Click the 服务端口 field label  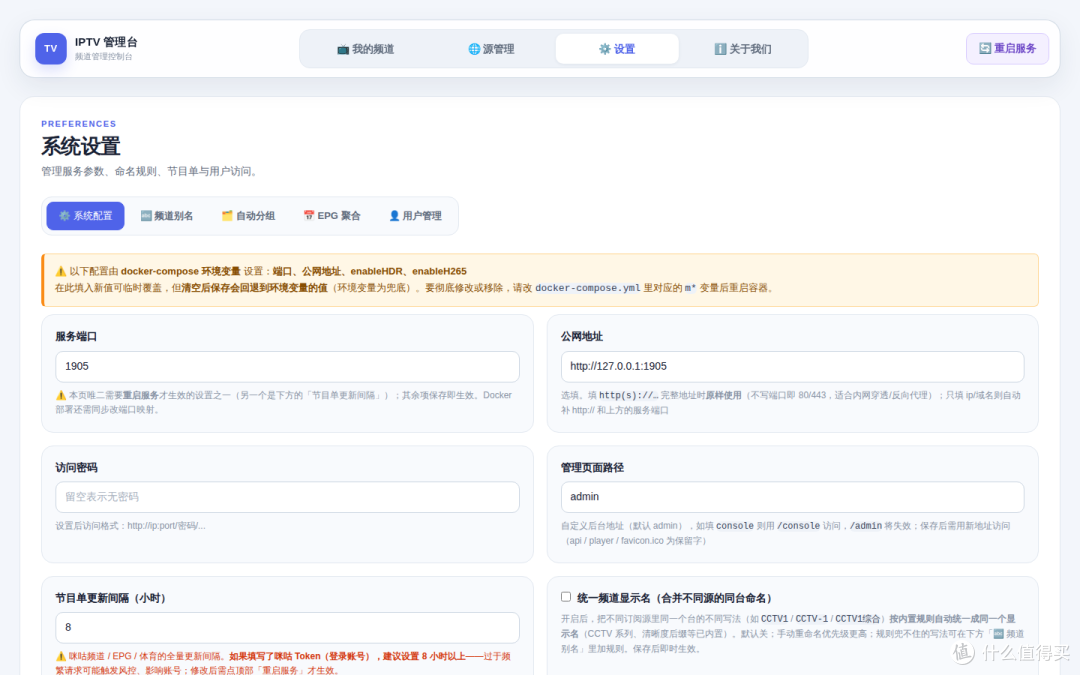(x=76, y=336)
